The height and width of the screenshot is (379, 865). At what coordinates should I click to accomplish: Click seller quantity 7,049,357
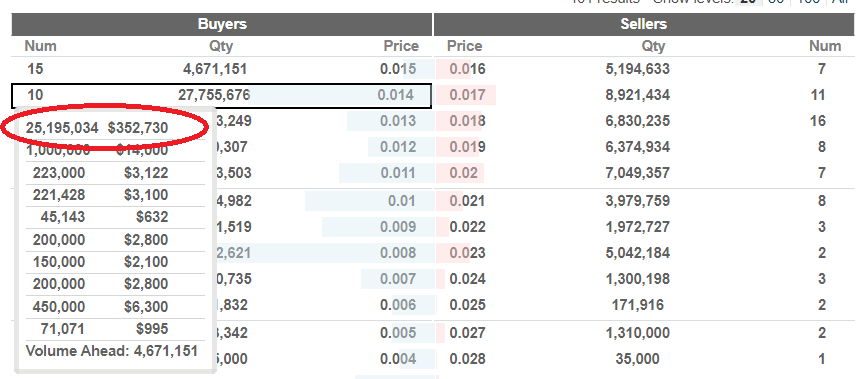(638, 173)
